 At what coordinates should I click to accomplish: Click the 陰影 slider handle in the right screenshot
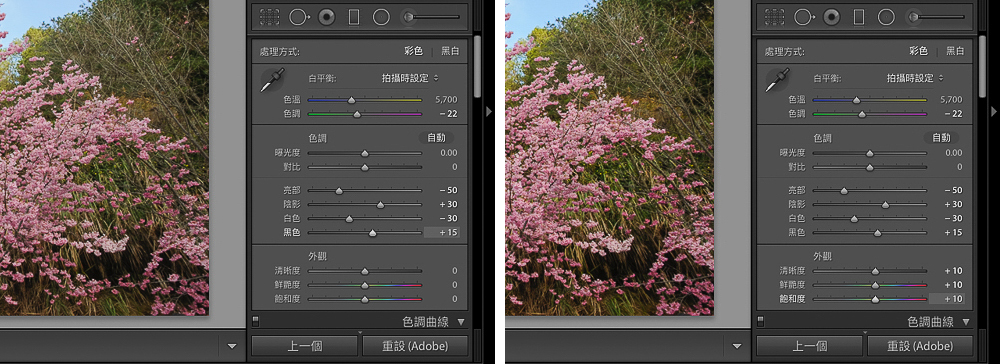(885, 205)
